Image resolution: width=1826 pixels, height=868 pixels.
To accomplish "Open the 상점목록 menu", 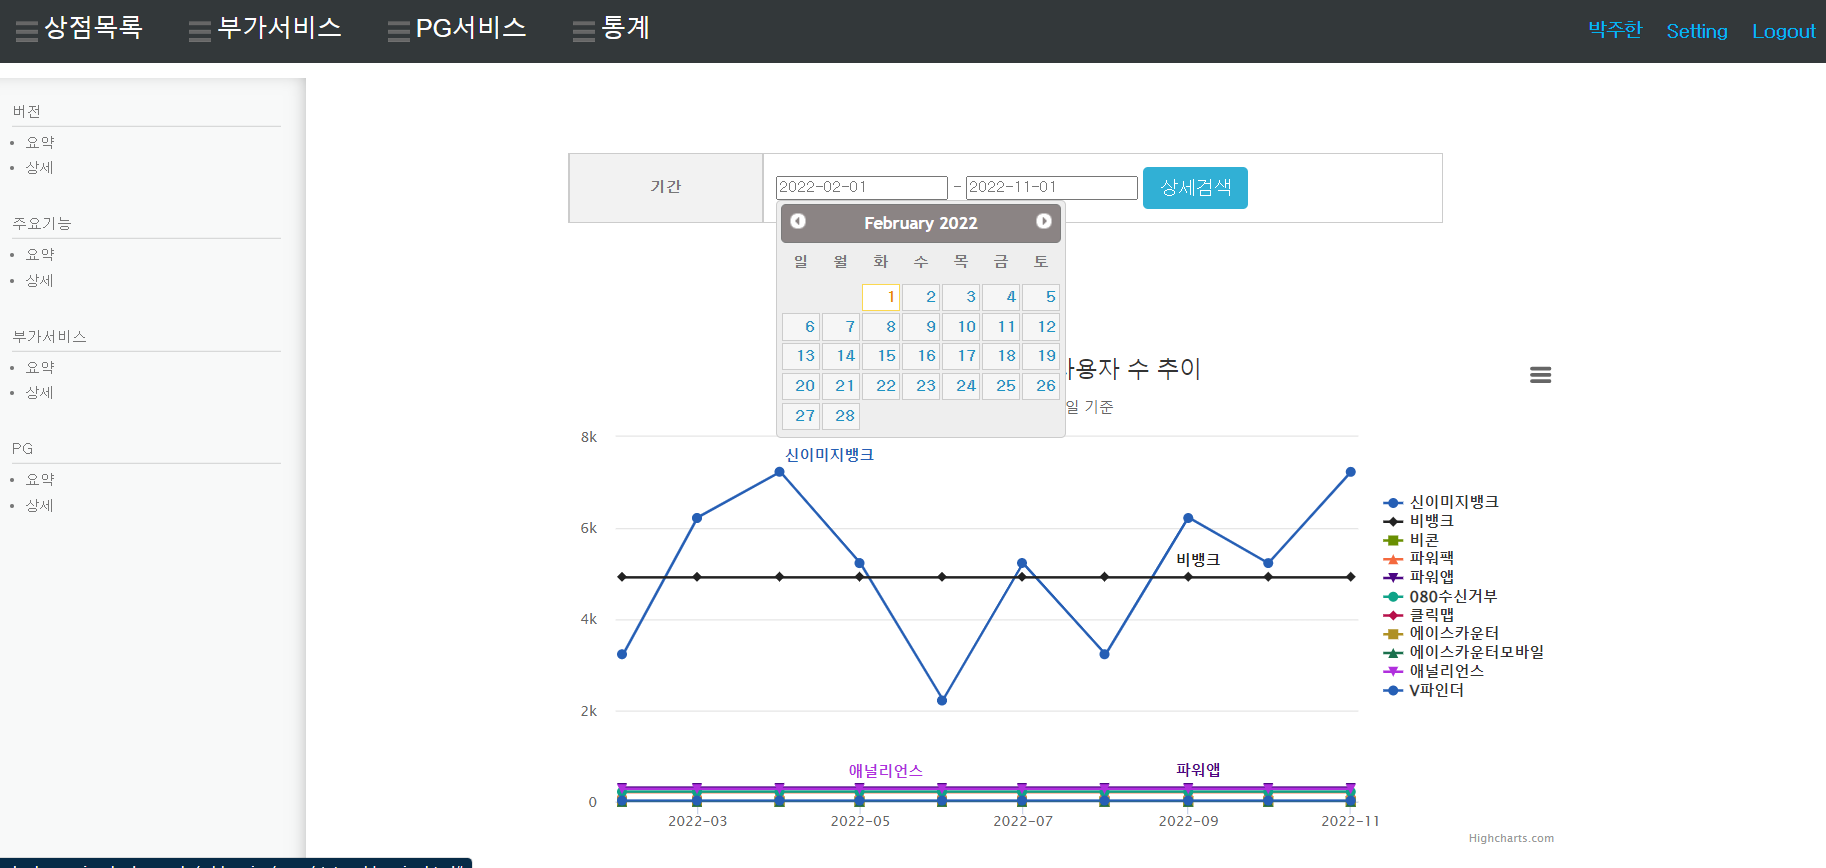I will pos(80,28).
